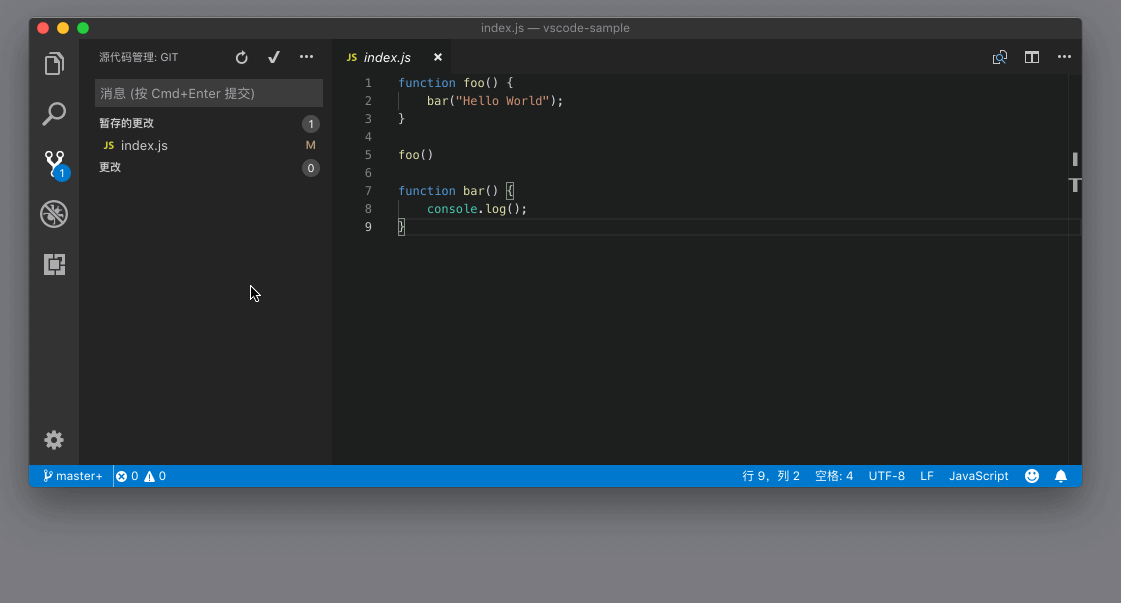Open editor more actions ellipsis menu
The image size is (1121, 603).
point(1064,58)
